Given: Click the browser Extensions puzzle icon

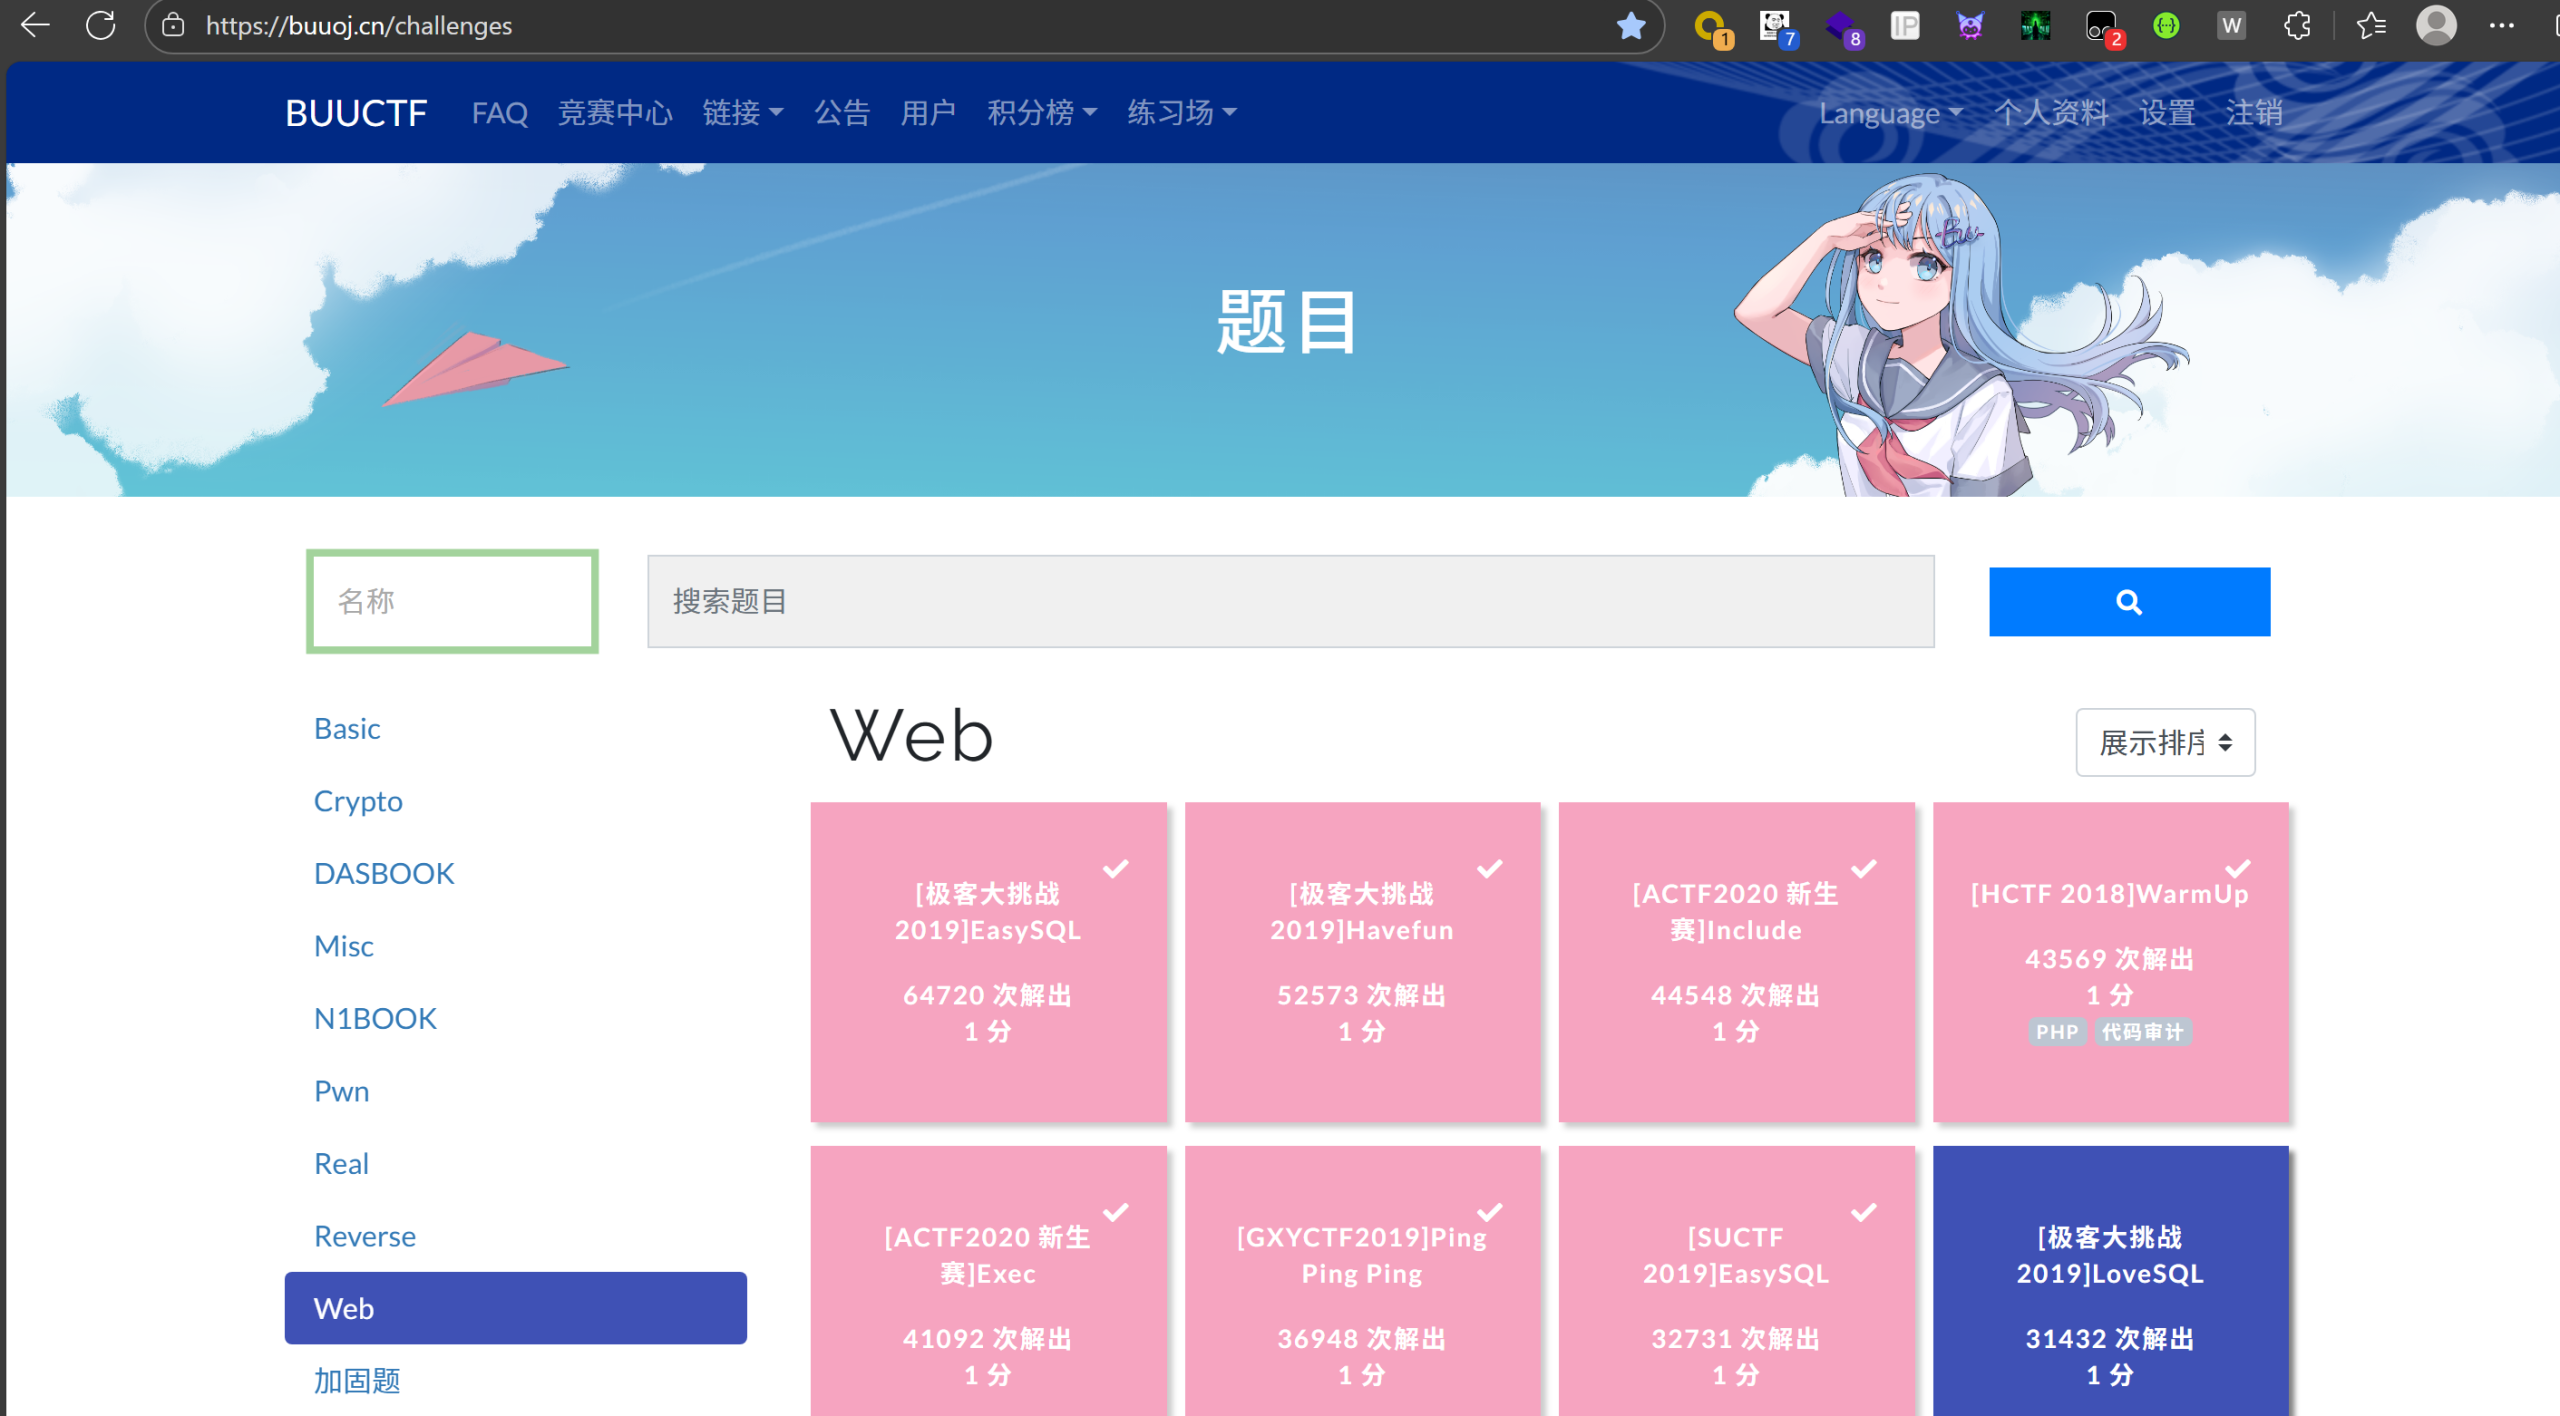Looking at the screenshot, I should [2297, 25].
